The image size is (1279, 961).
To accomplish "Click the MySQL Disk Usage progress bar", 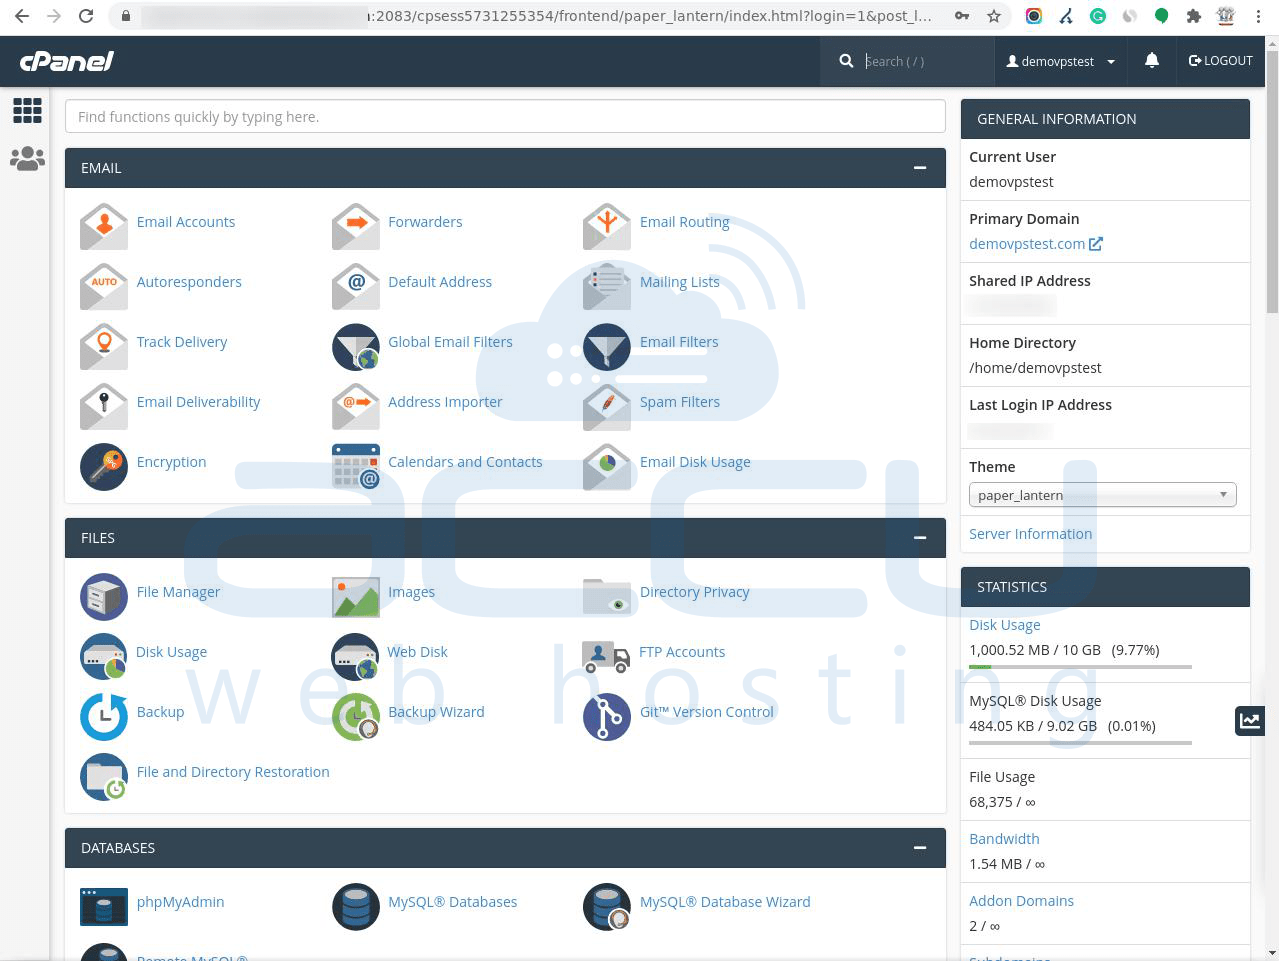I will pos(1080,743).
